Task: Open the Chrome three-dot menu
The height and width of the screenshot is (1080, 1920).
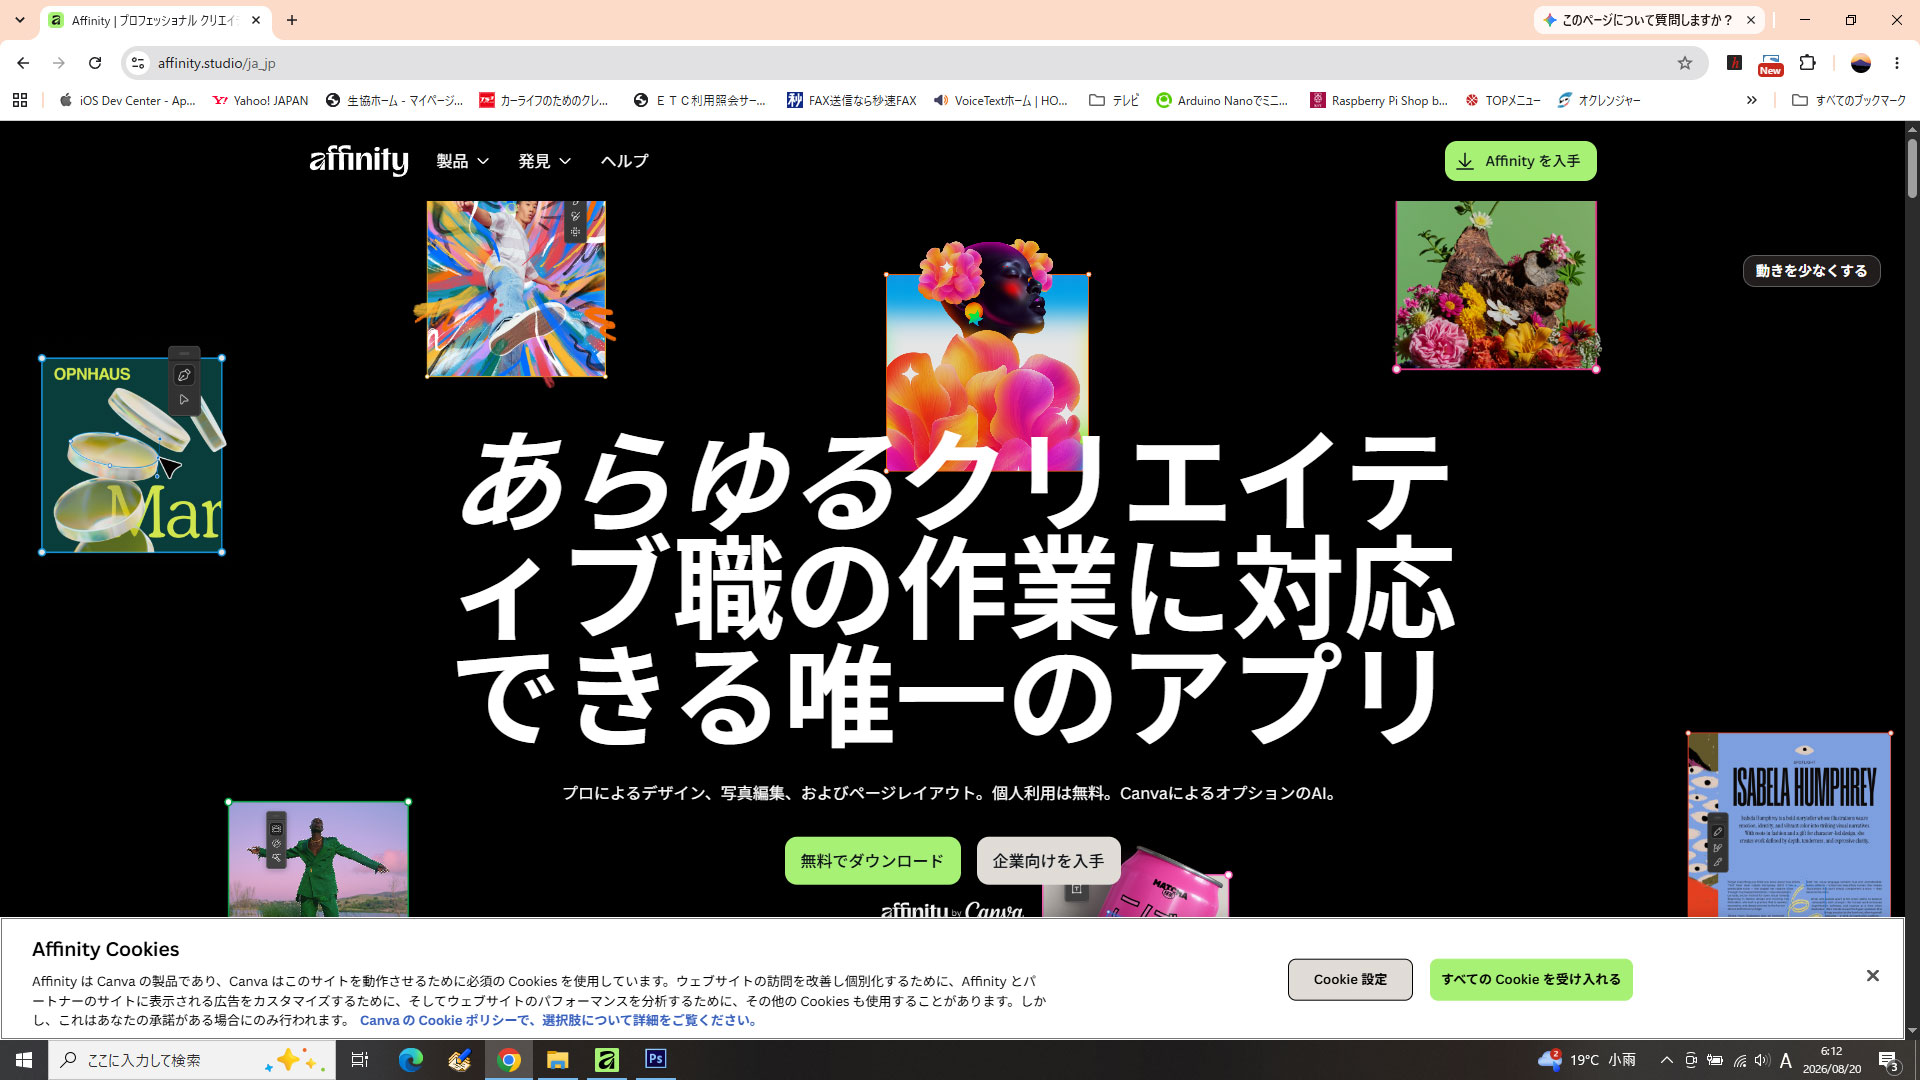Action: tap(1897, 63)
